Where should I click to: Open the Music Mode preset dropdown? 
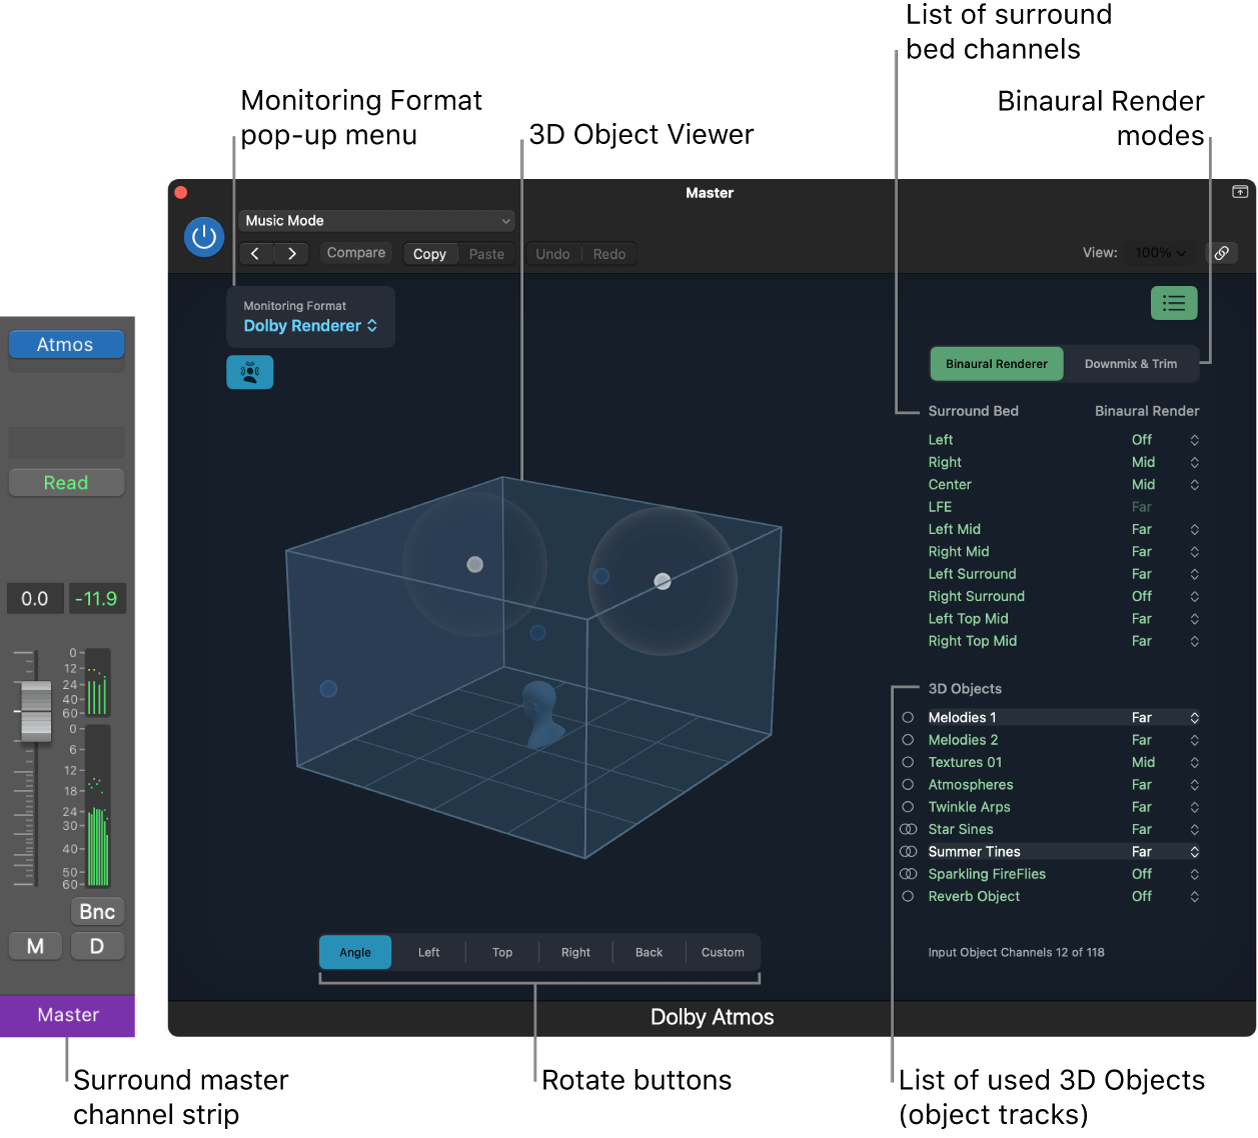coord(376,220)
